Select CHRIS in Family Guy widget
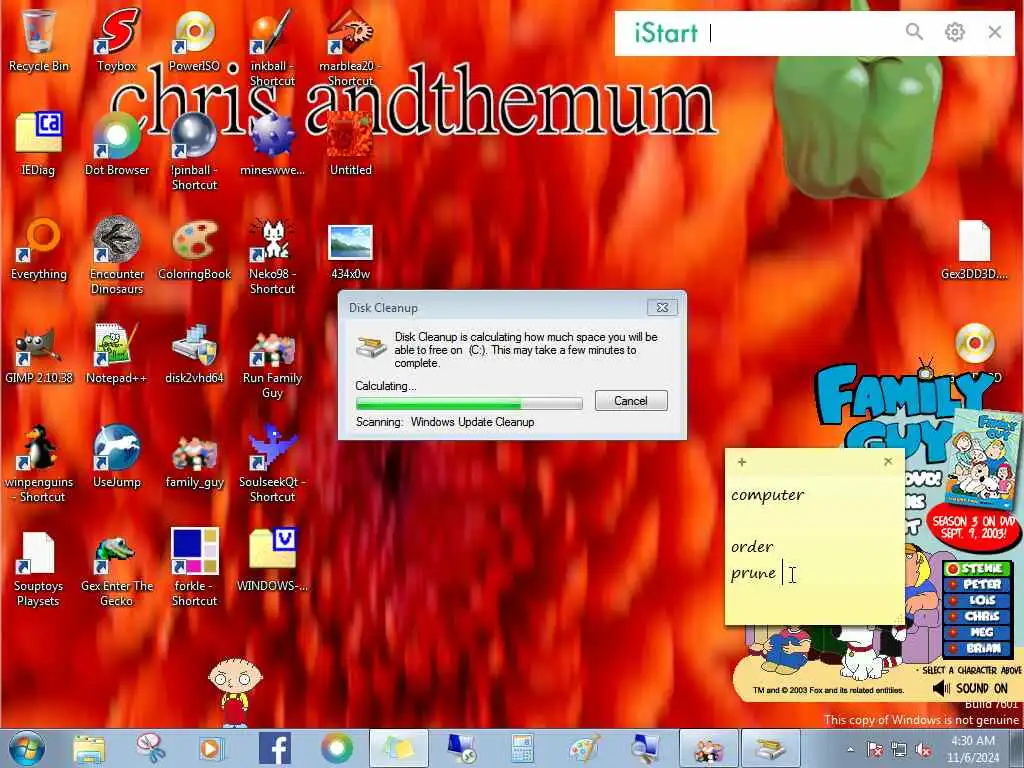 [x=978, y=616]
